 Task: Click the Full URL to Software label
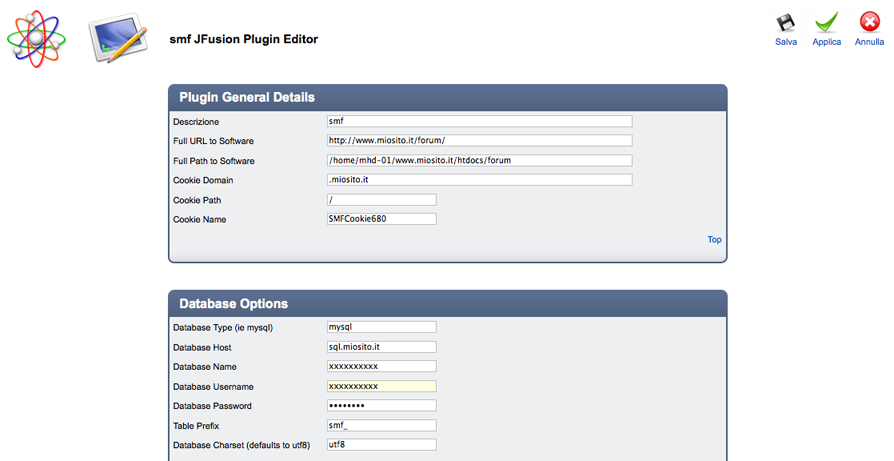213,141
